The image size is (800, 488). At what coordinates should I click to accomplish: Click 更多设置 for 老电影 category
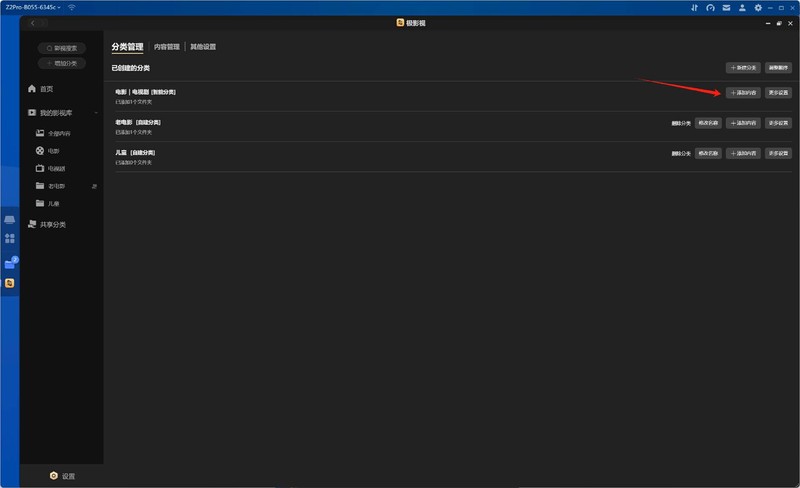778,123
